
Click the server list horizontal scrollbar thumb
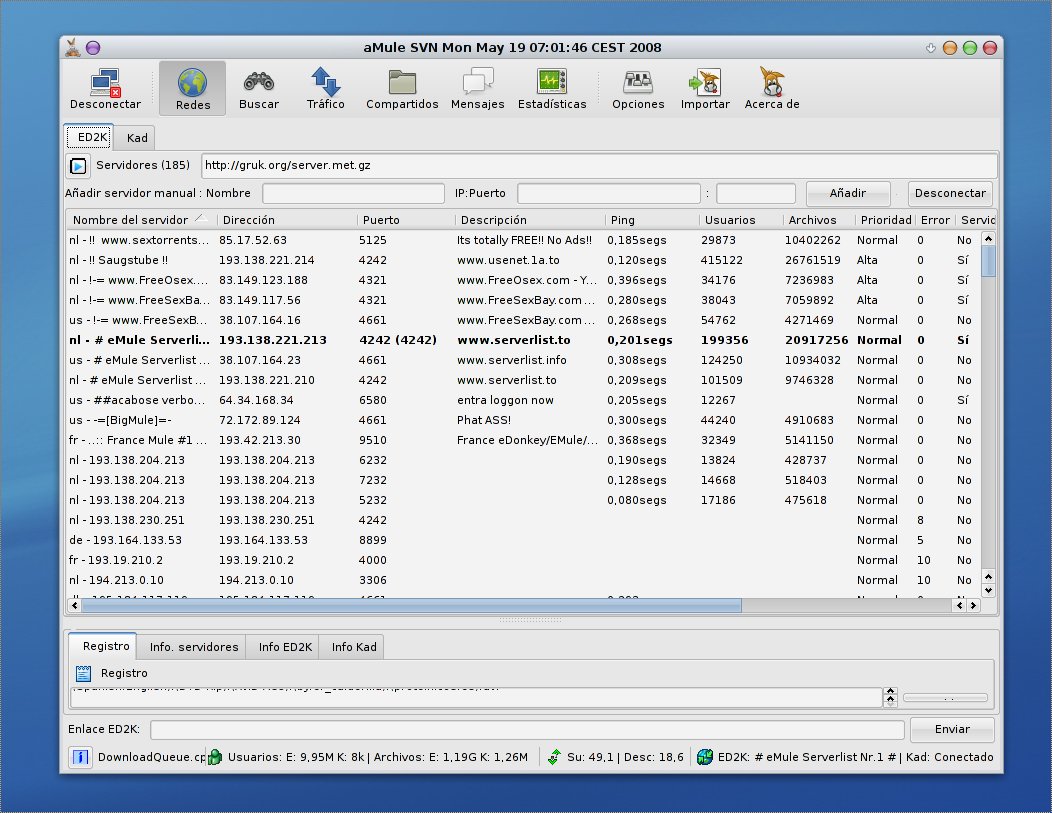click(x=411, y=606)
